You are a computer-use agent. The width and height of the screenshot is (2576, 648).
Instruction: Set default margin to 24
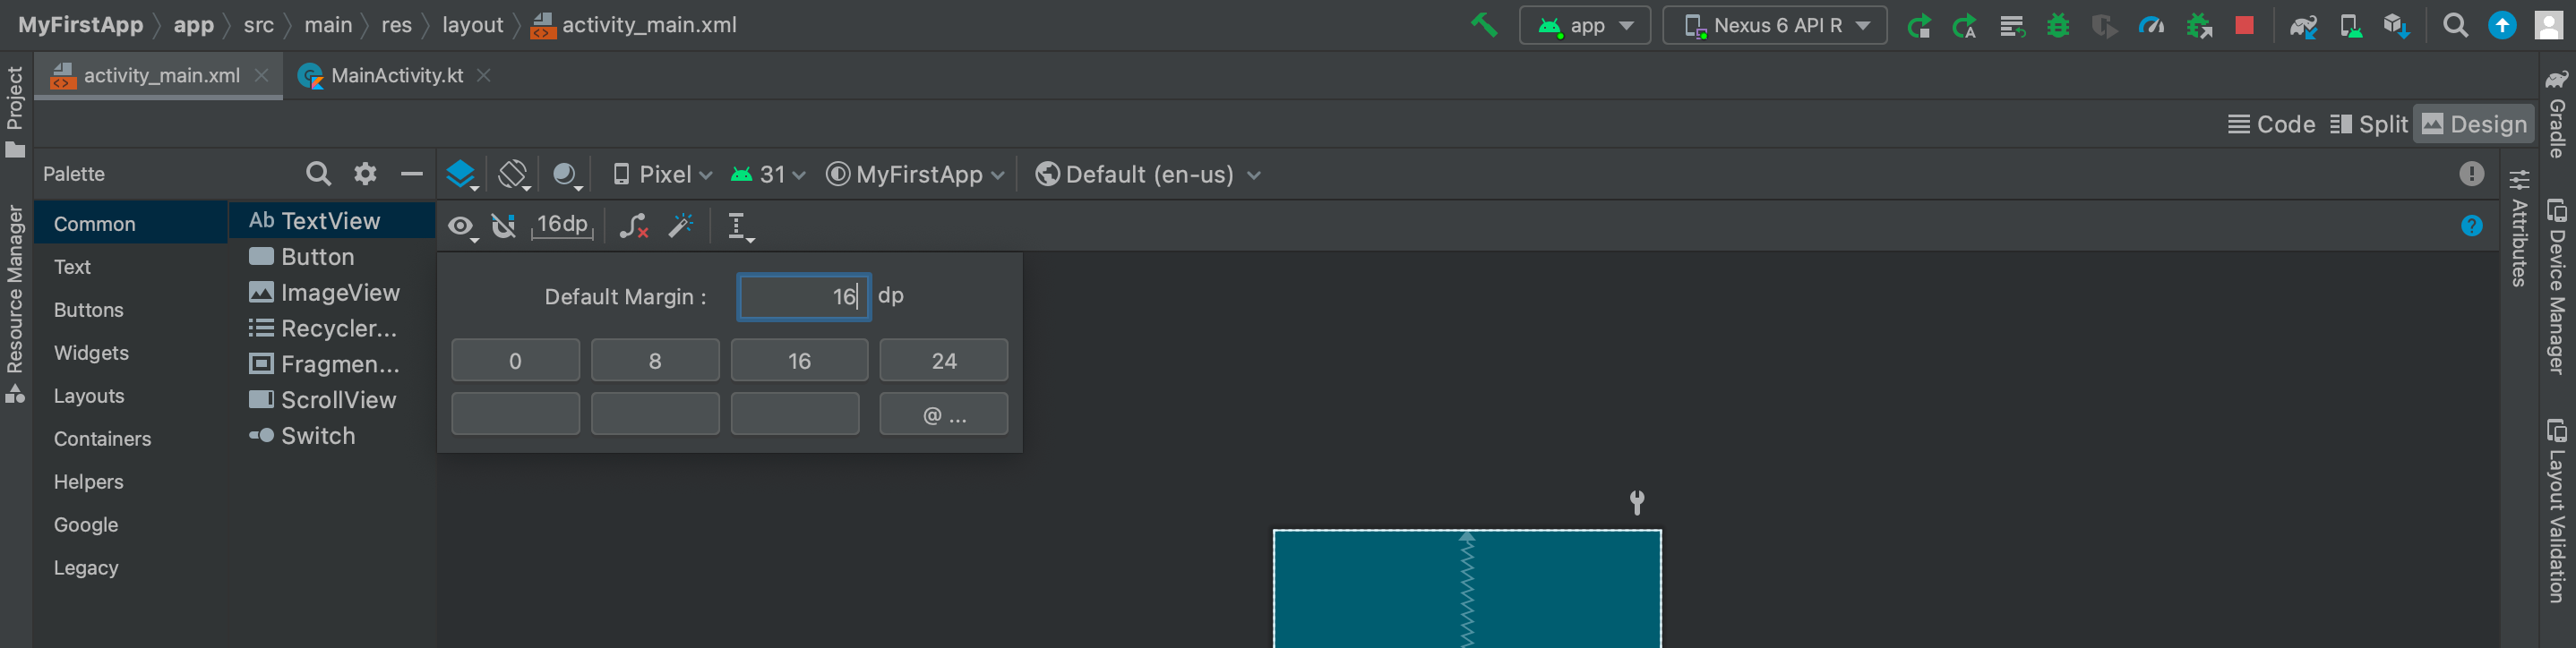coord(943,361)
